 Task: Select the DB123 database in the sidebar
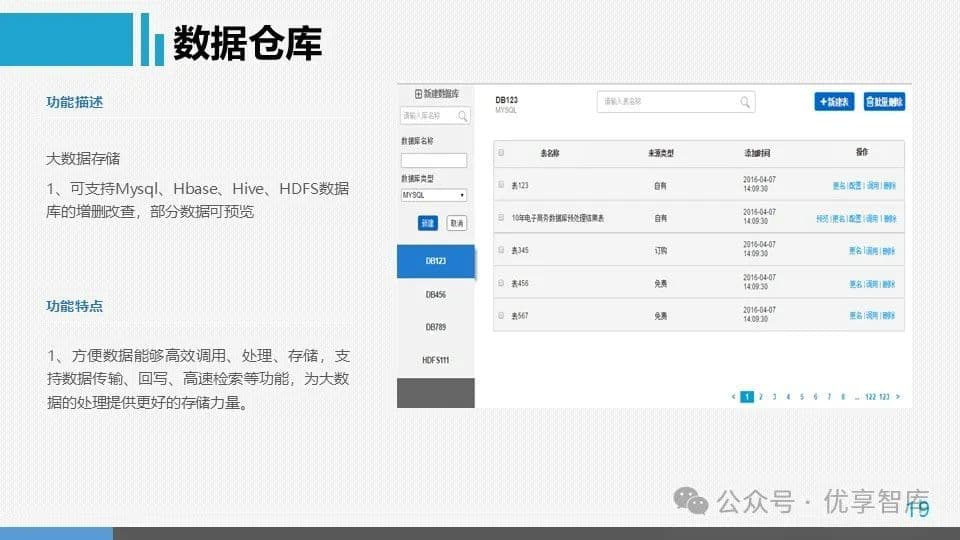tap(435, 261)
